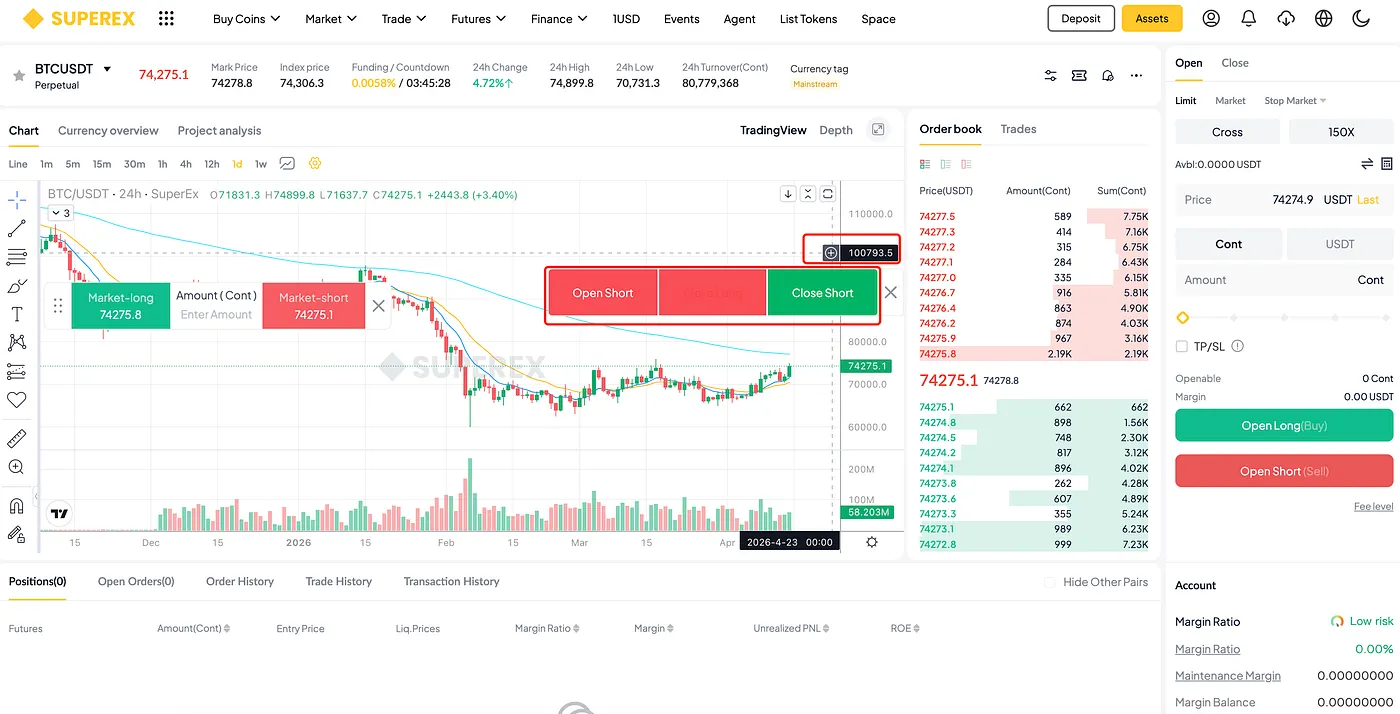Screen dimensions: 1400x714
Task: Check the Hide Other Pairs box
Action: (x=1050, y=582)
